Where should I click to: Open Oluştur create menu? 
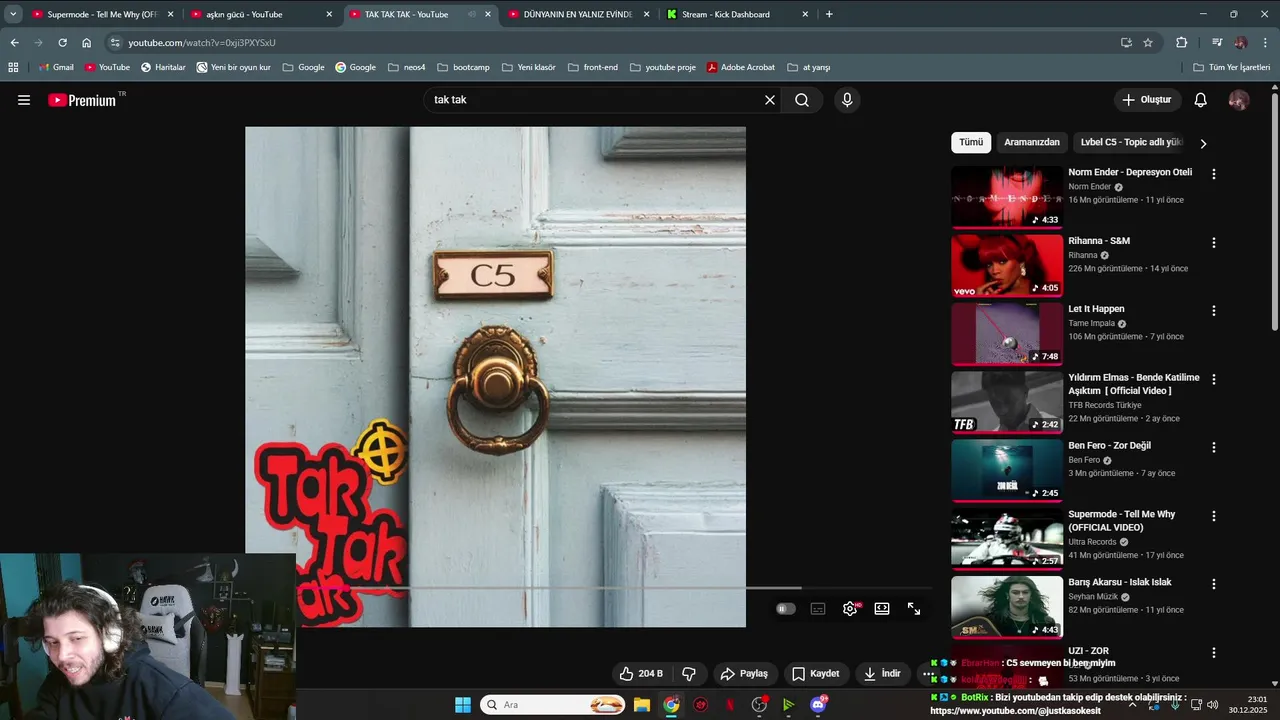pyautogui.click(x=1147, y=100)
